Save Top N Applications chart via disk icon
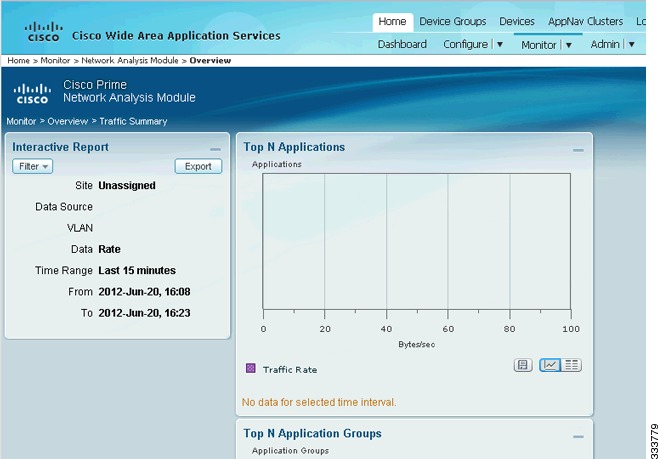Viewport: 660px width, 459px height. [x=523, y=365]
